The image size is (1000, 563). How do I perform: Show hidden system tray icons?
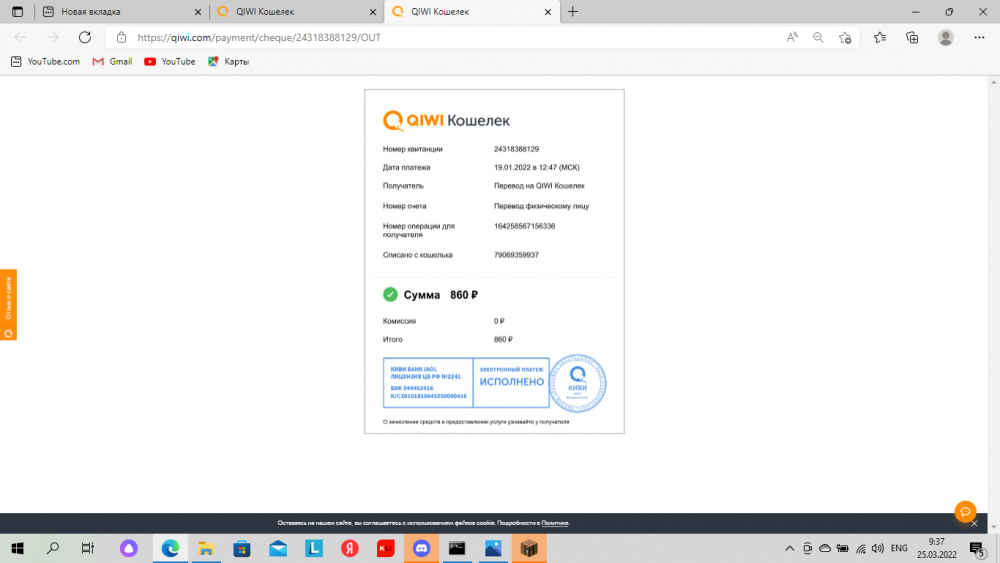click(x=790, y=548)
